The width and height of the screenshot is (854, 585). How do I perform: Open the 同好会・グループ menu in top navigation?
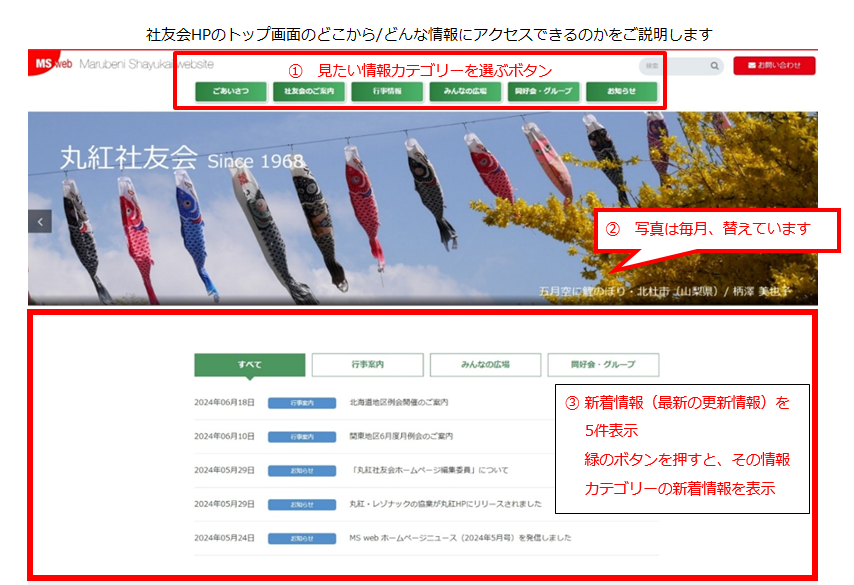tap(543, 92)
